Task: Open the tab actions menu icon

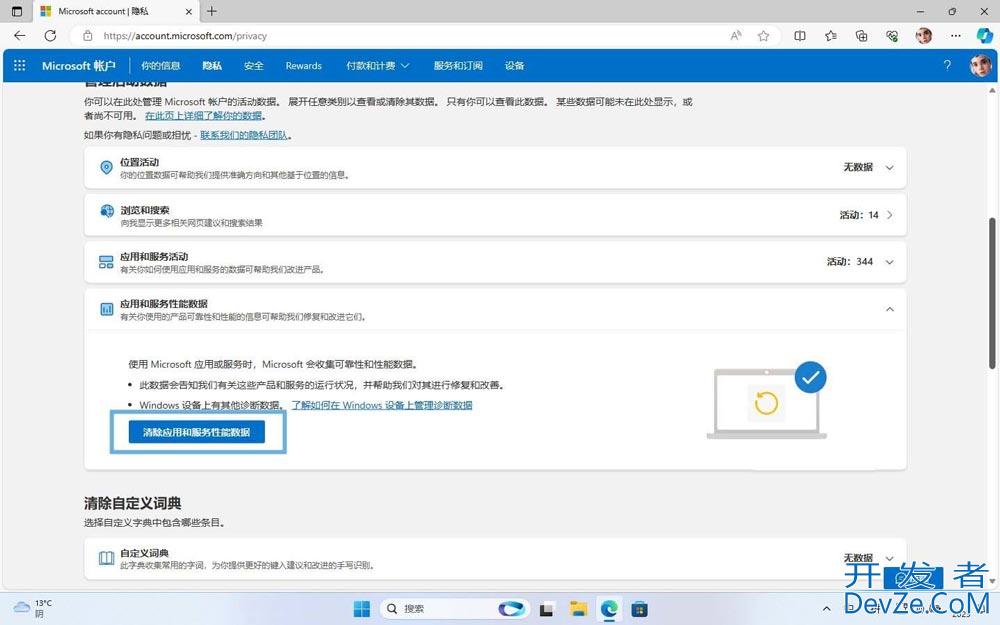Action: coord(17,11)
